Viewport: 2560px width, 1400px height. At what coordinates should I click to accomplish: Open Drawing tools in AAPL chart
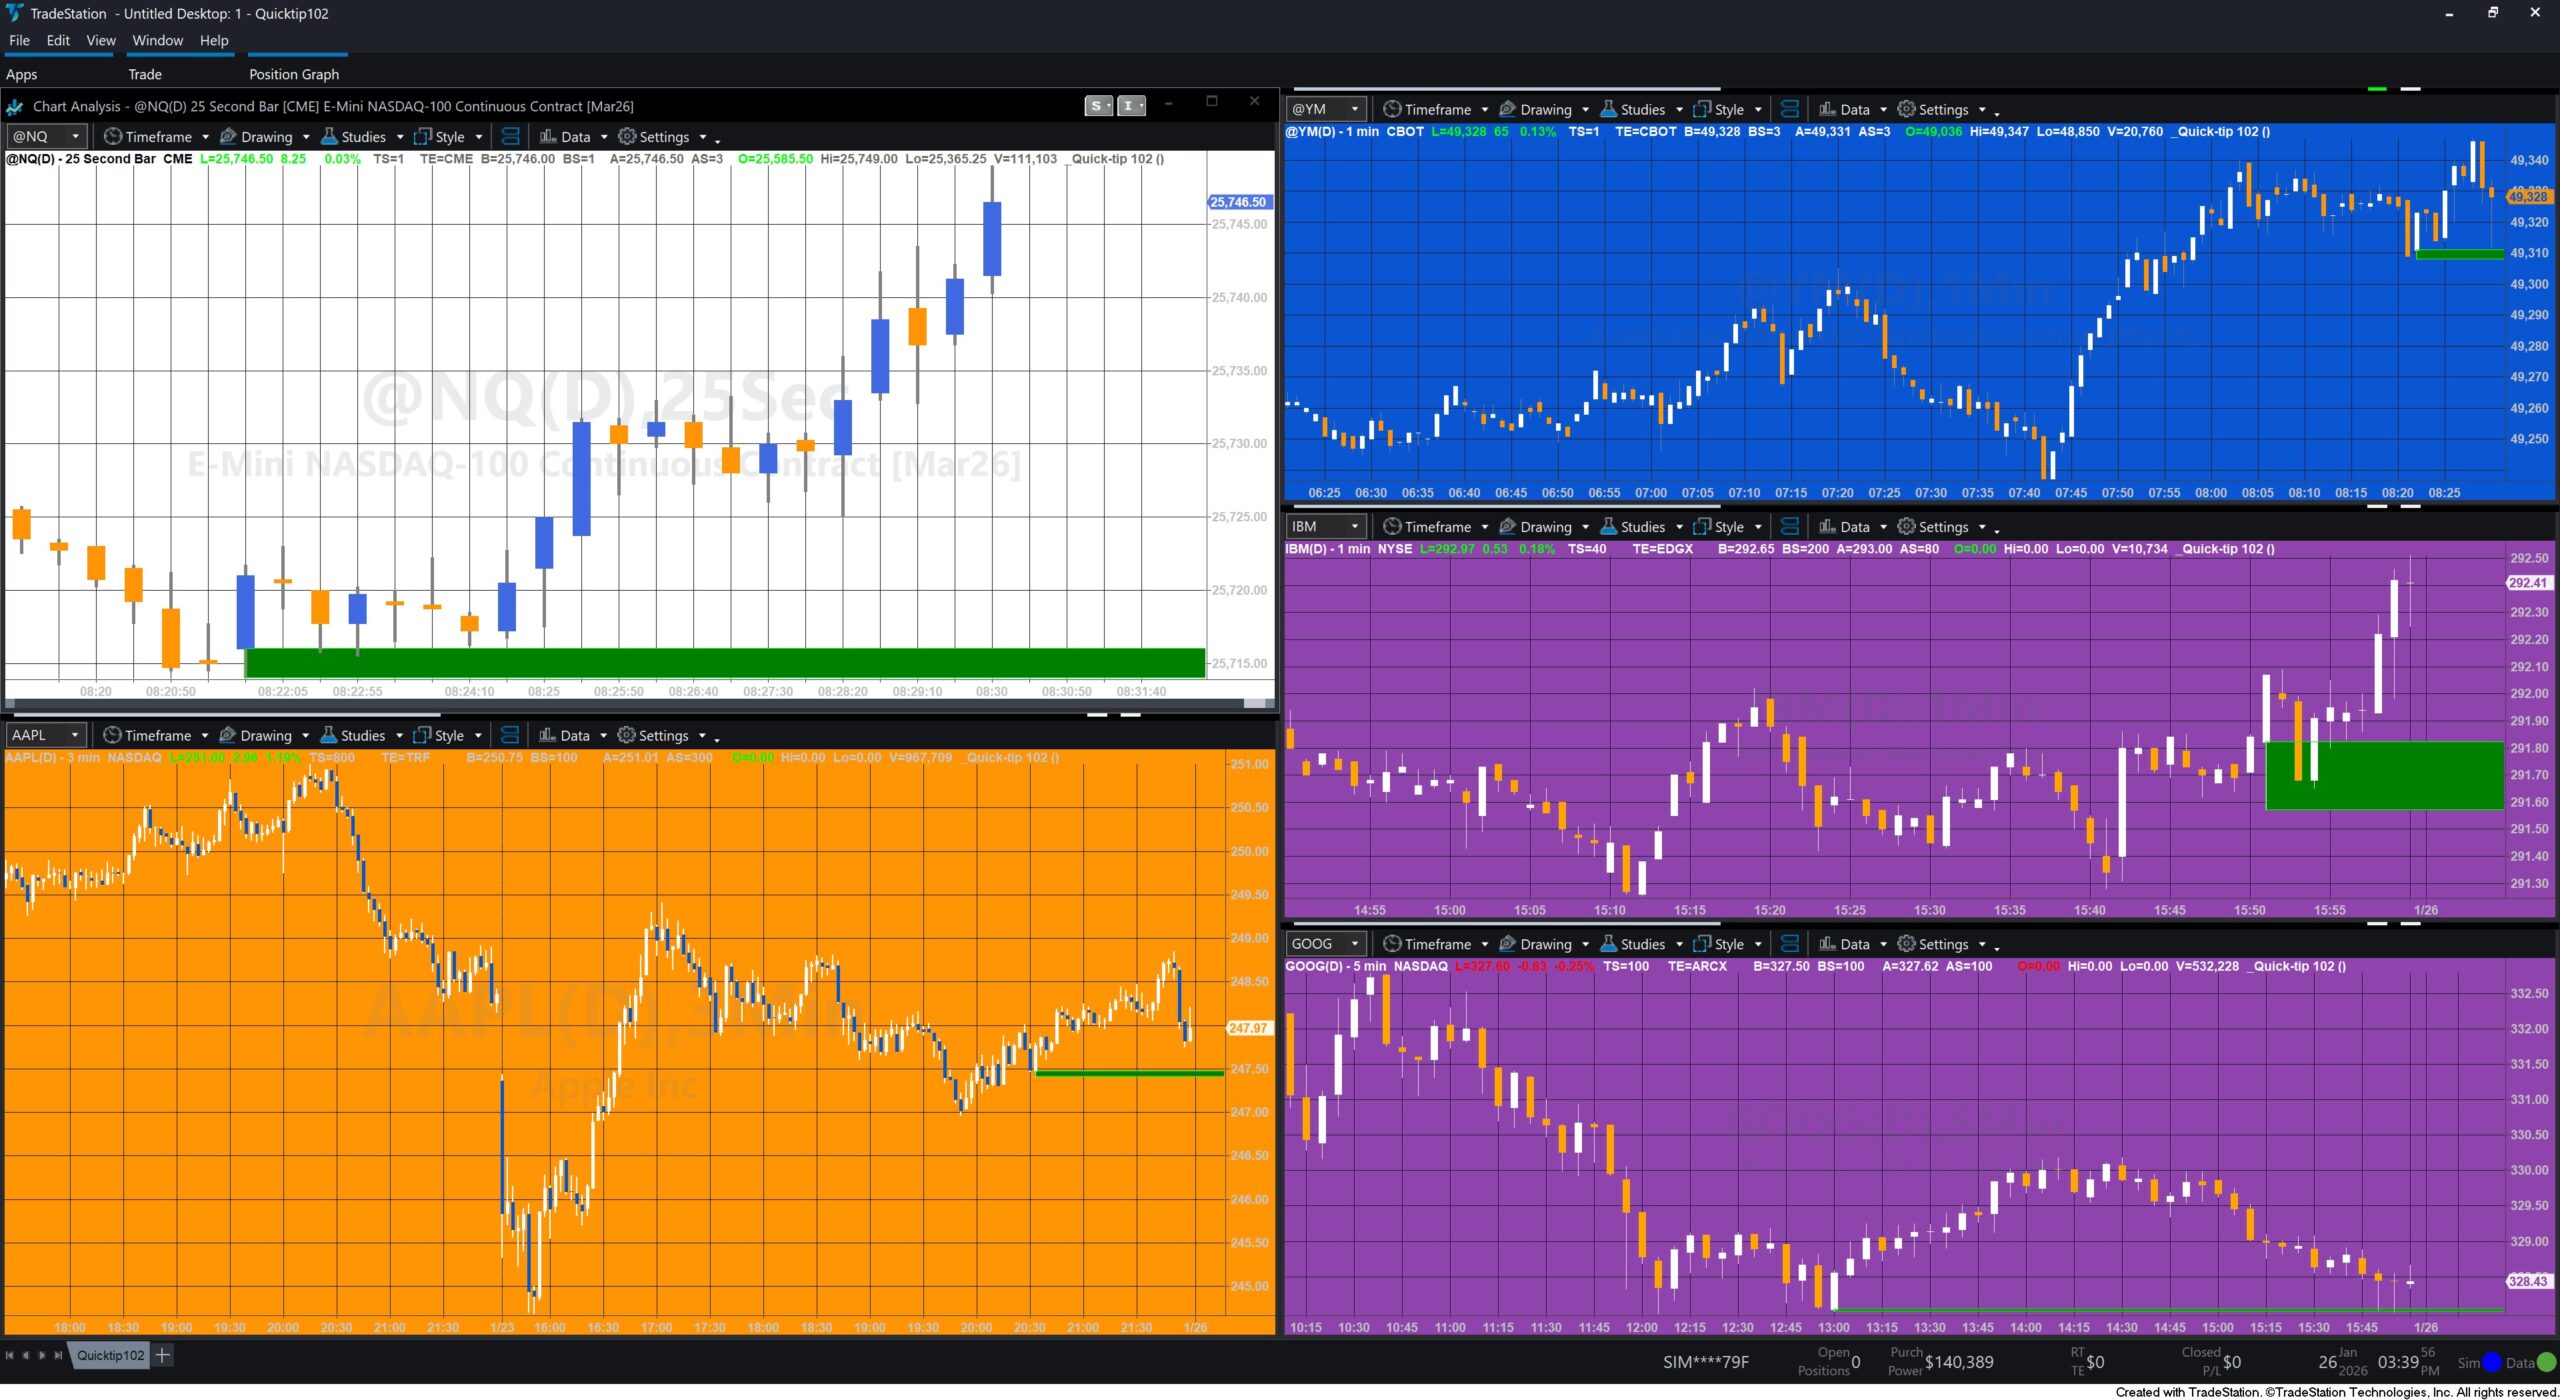click(264, 735)
